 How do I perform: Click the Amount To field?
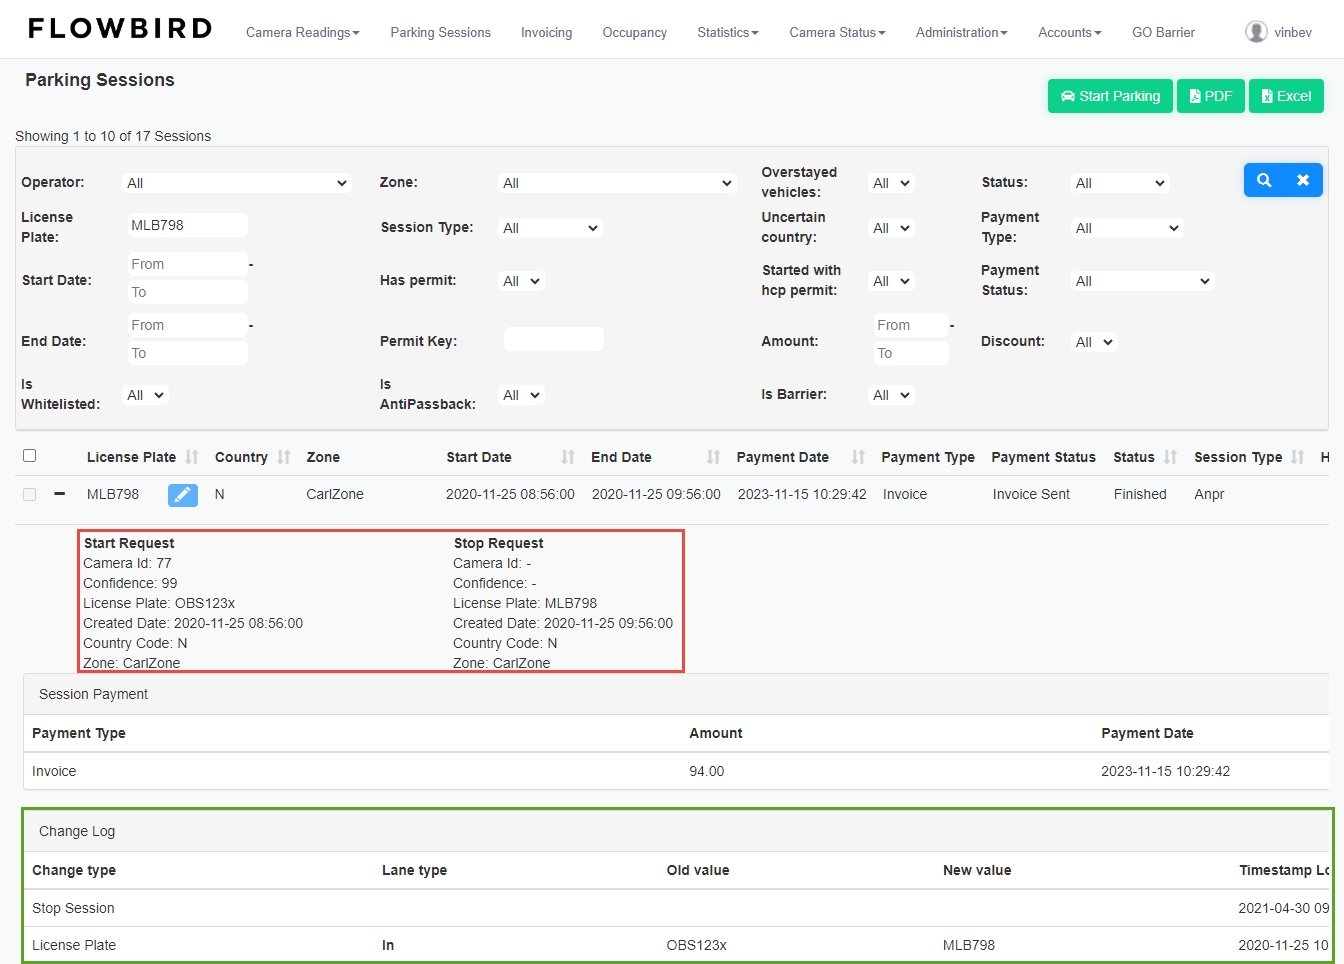(x=910, y=353)
